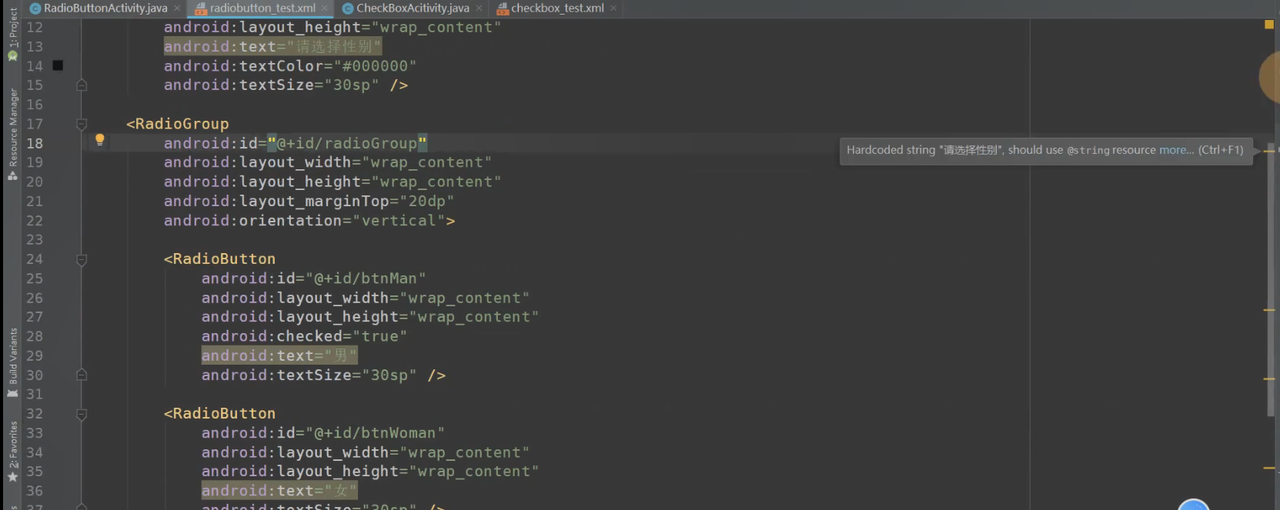Open the Resource Manager tool window
This screenshot has height=510, width=1280.
click(x=13, y=135)
